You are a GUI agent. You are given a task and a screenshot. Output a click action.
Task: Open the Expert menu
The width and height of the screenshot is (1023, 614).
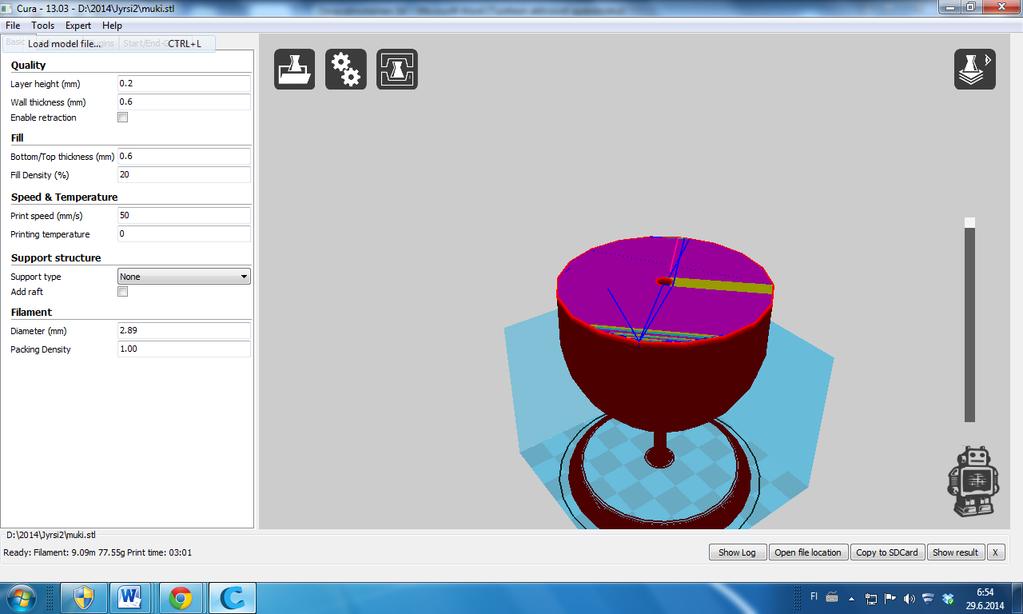[78, 25]
